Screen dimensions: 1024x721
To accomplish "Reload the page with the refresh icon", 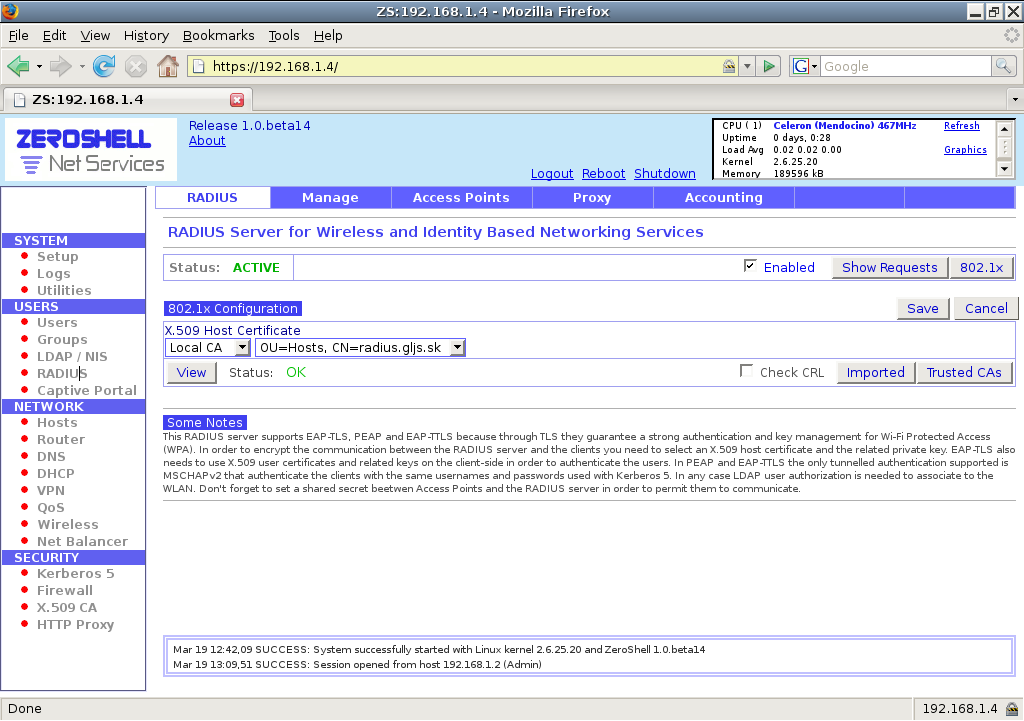I will point(104,66).
